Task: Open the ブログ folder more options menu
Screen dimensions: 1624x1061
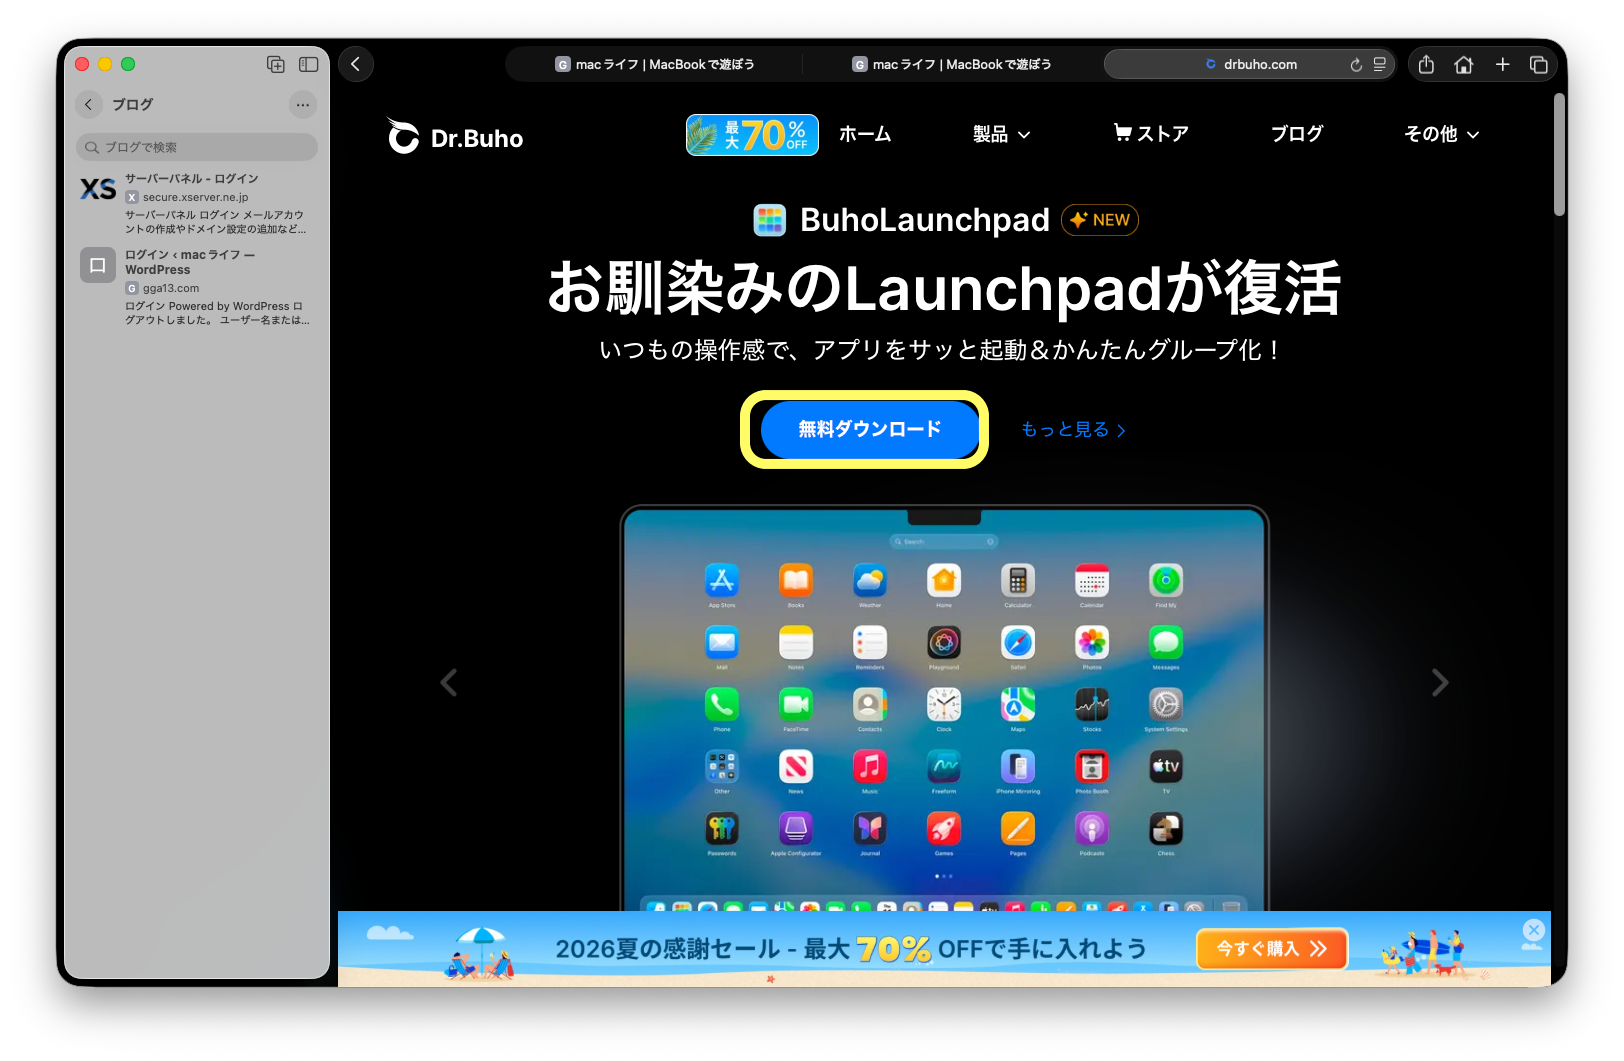Action: tap(303, 104)
